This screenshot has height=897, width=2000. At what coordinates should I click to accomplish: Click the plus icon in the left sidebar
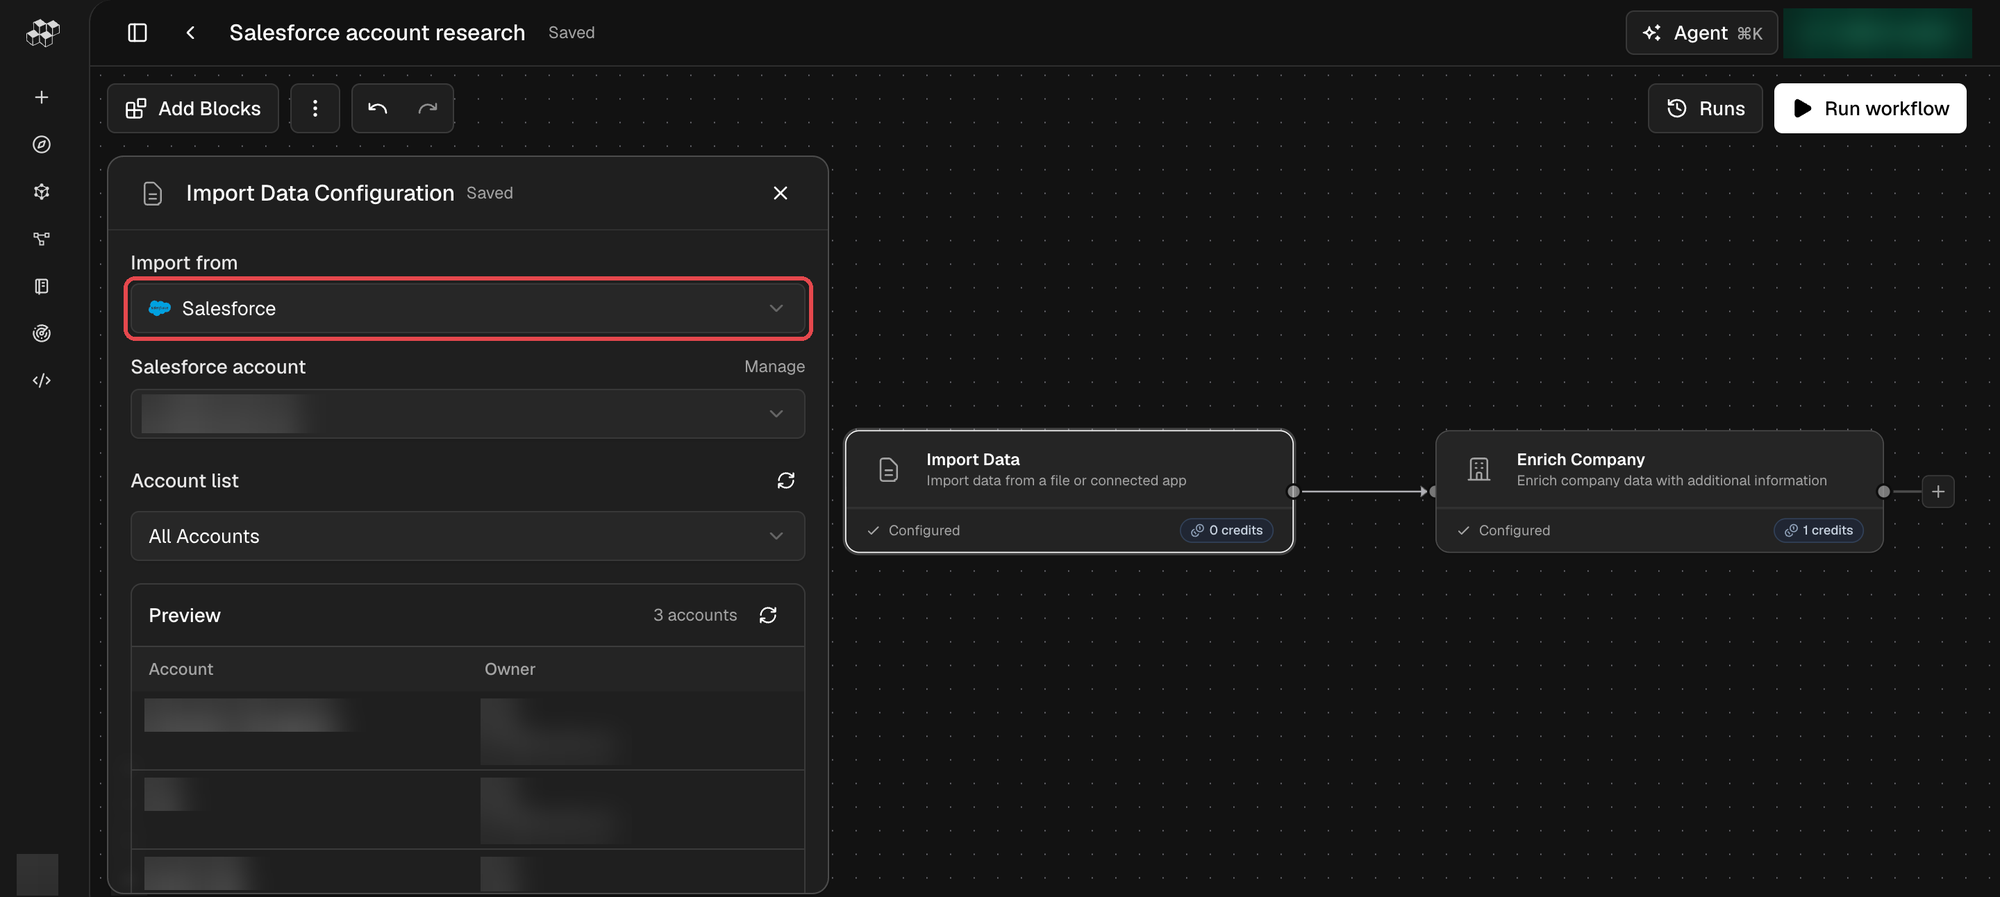41,97
